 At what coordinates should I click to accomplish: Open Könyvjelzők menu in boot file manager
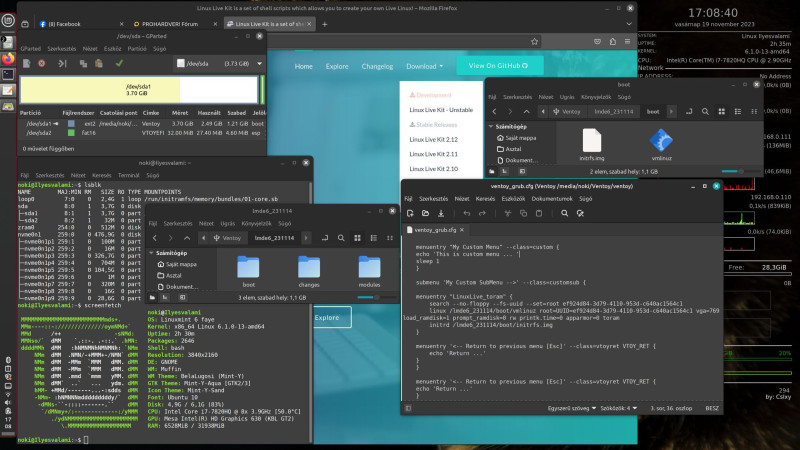coord(596,96)
